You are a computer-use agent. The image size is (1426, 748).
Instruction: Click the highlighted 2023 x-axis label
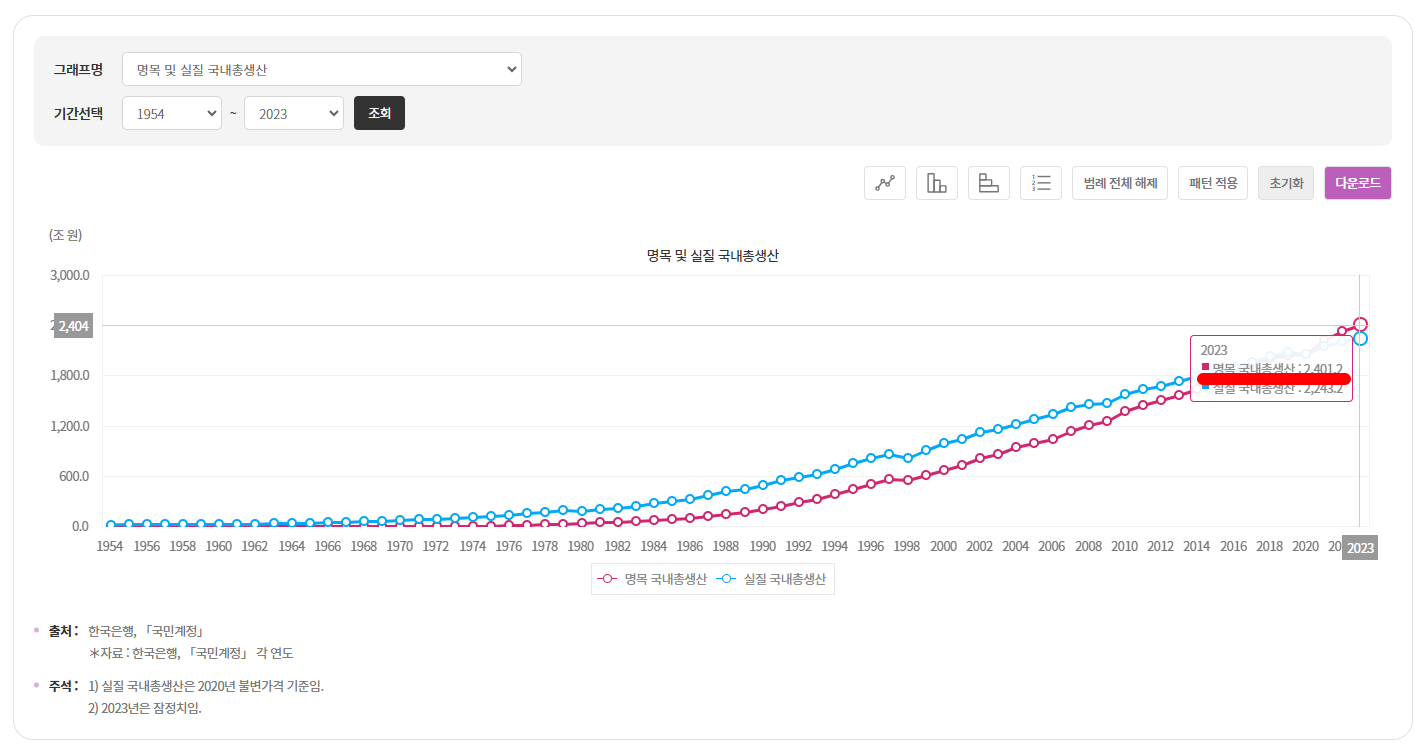1360,548
